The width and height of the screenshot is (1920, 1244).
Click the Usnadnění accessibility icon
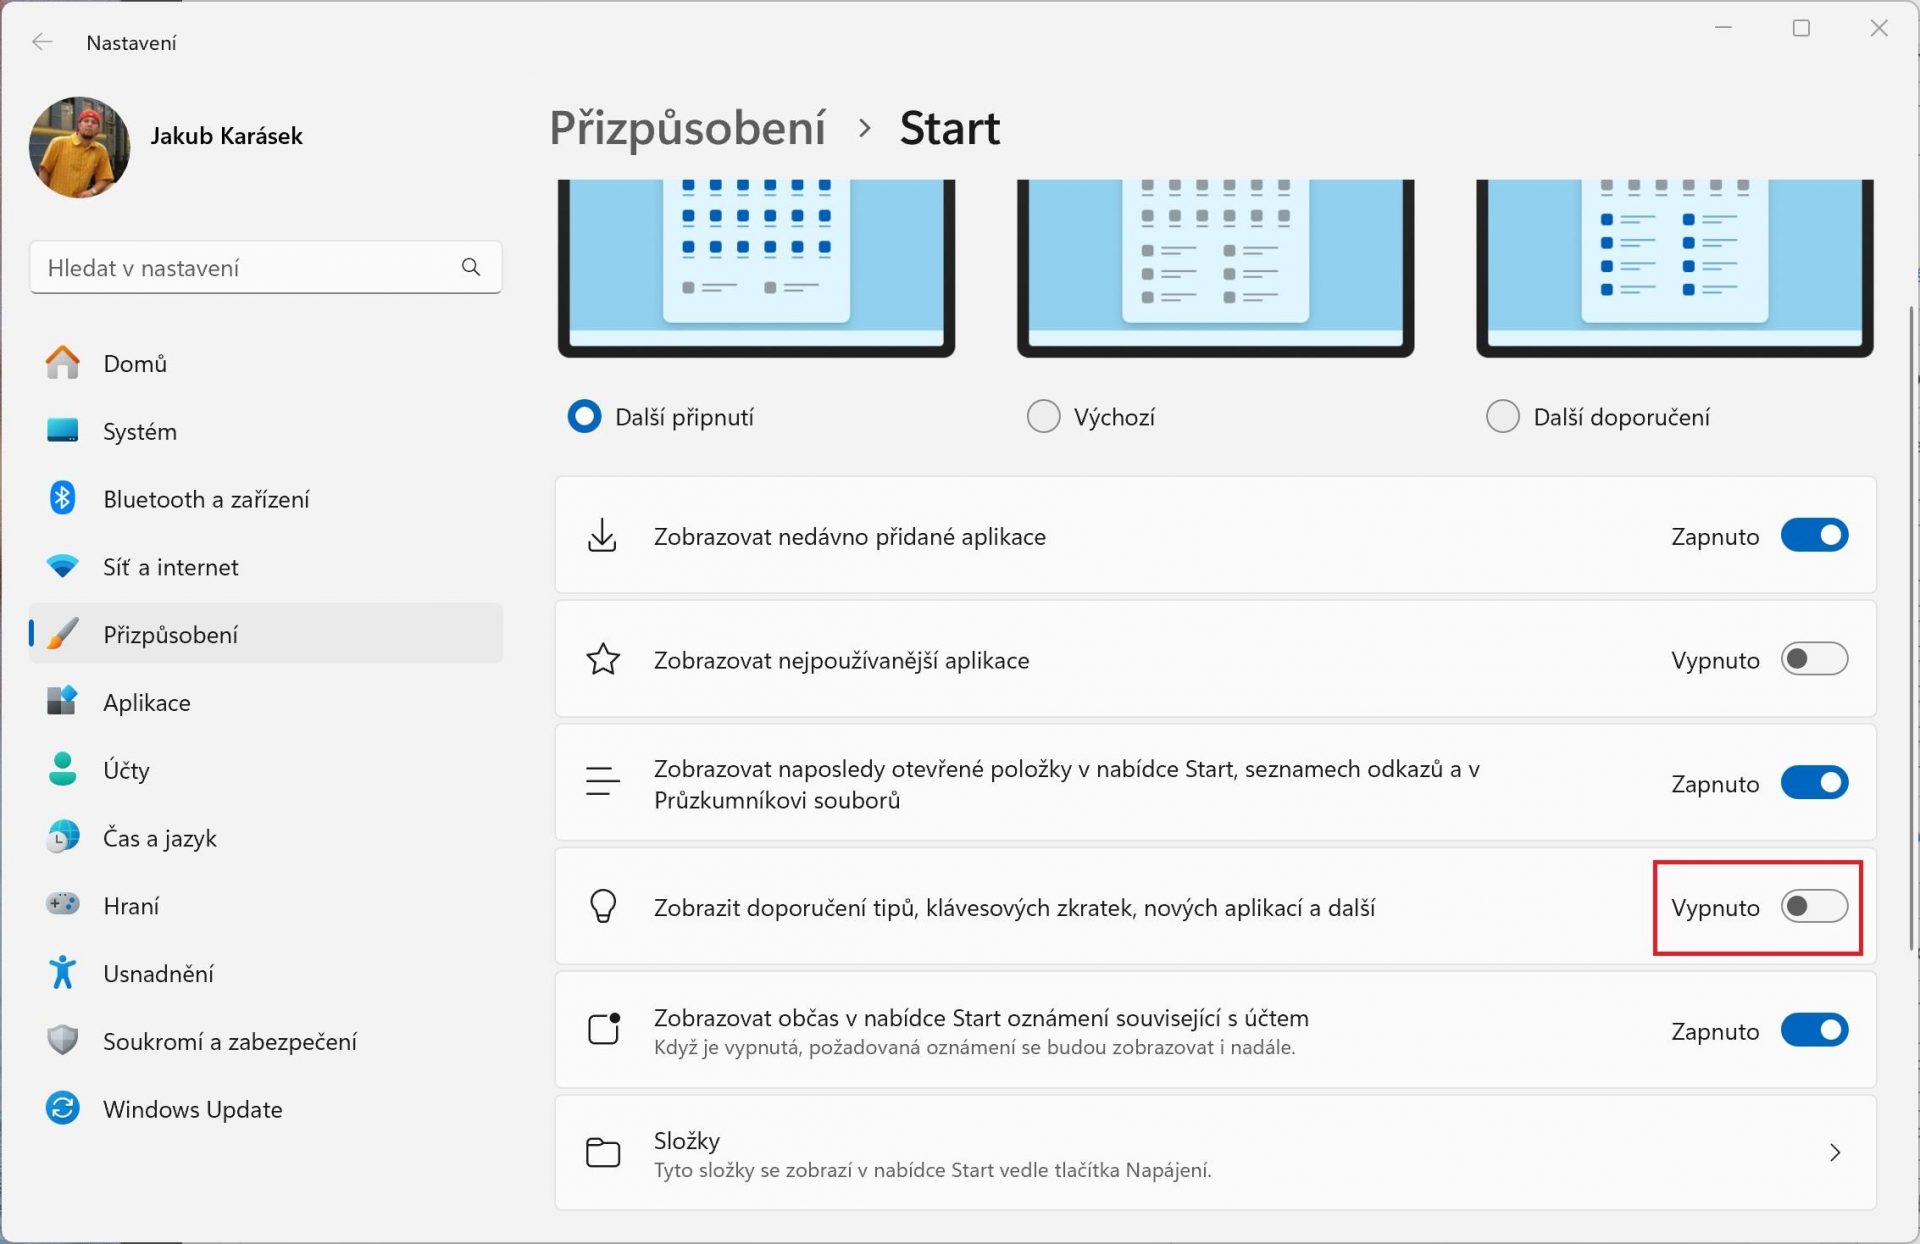pyautogui.click(x=62, y=973)
